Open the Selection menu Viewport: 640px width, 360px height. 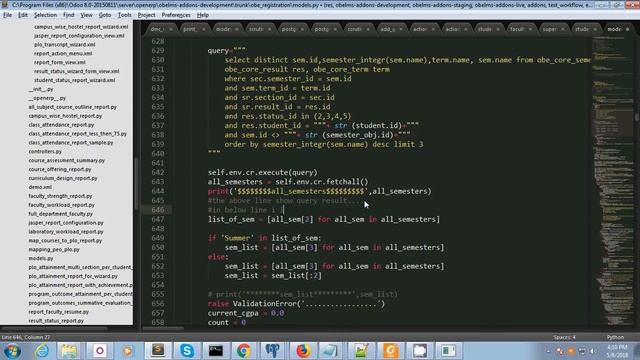(45, 15)
